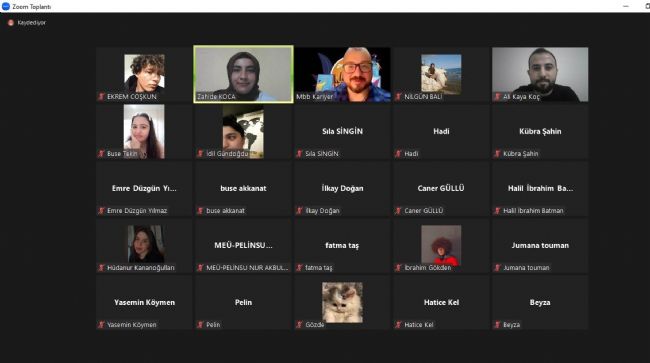
Task: Click the large fatma taş name
Action: pos(342,245)
